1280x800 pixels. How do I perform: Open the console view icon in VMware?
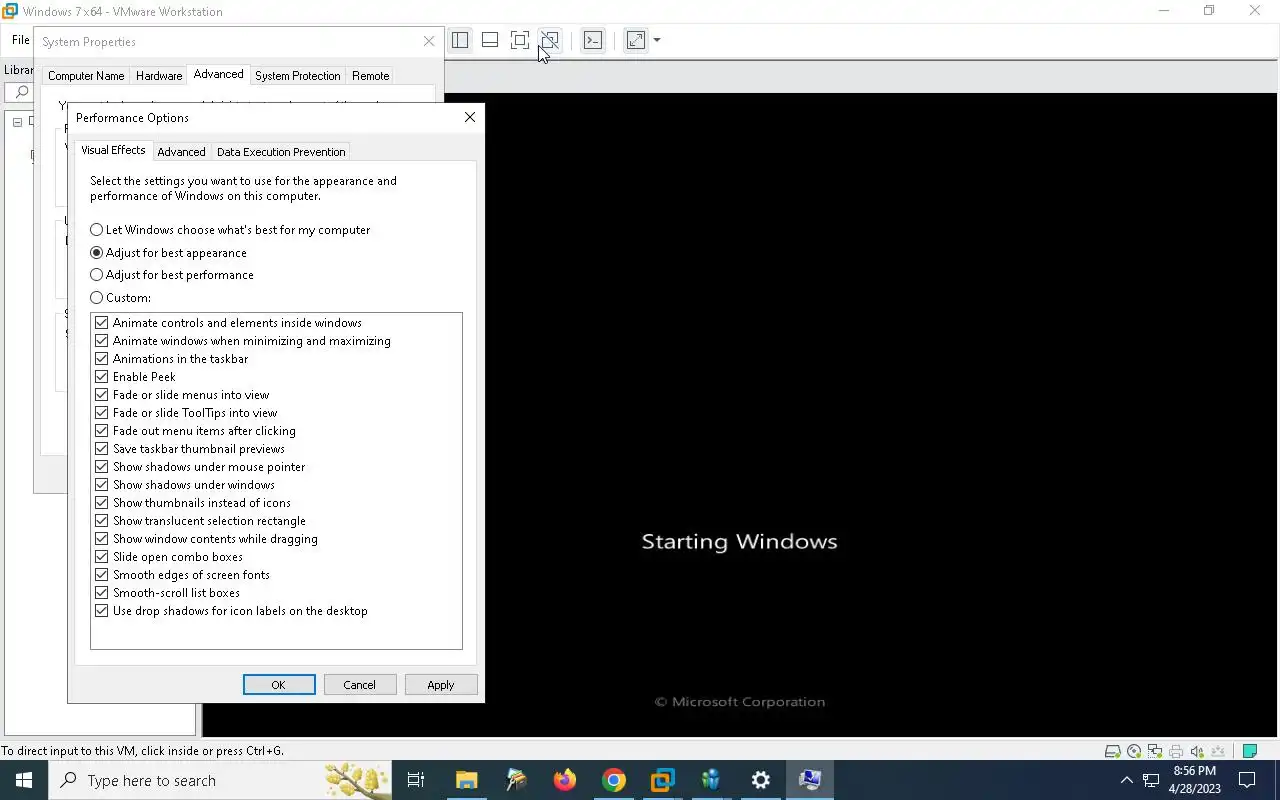pyautogui.click(x=593, y=40)
